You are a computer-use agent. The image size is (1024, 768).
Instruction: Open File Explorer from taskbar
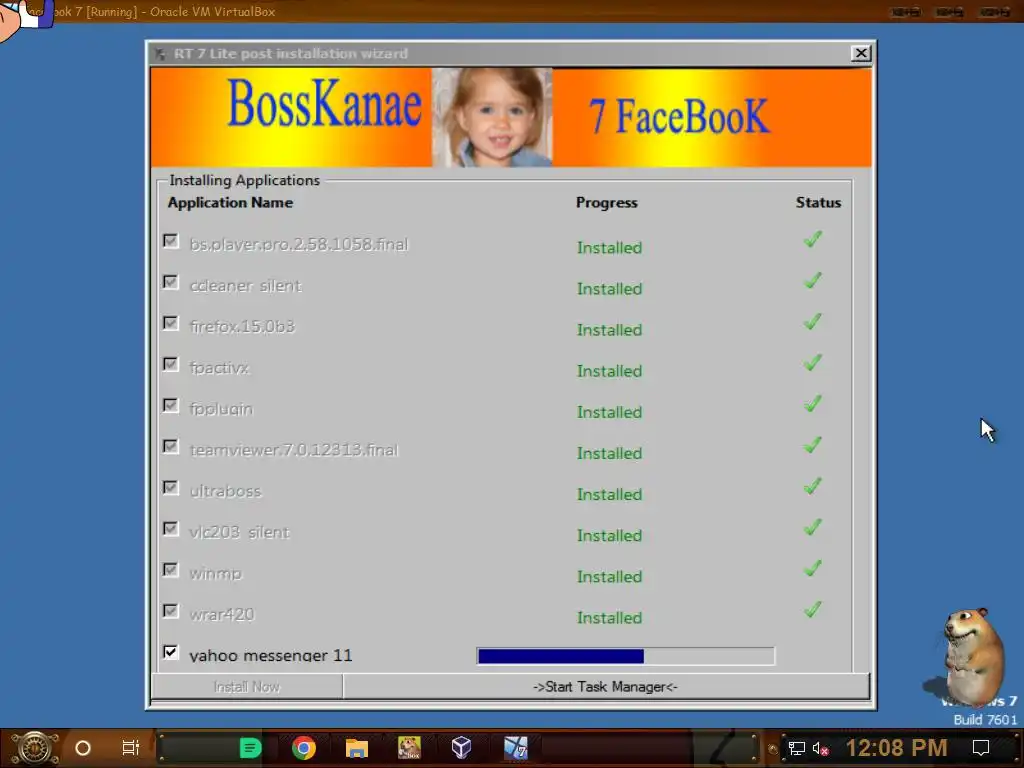coord(357,748)
